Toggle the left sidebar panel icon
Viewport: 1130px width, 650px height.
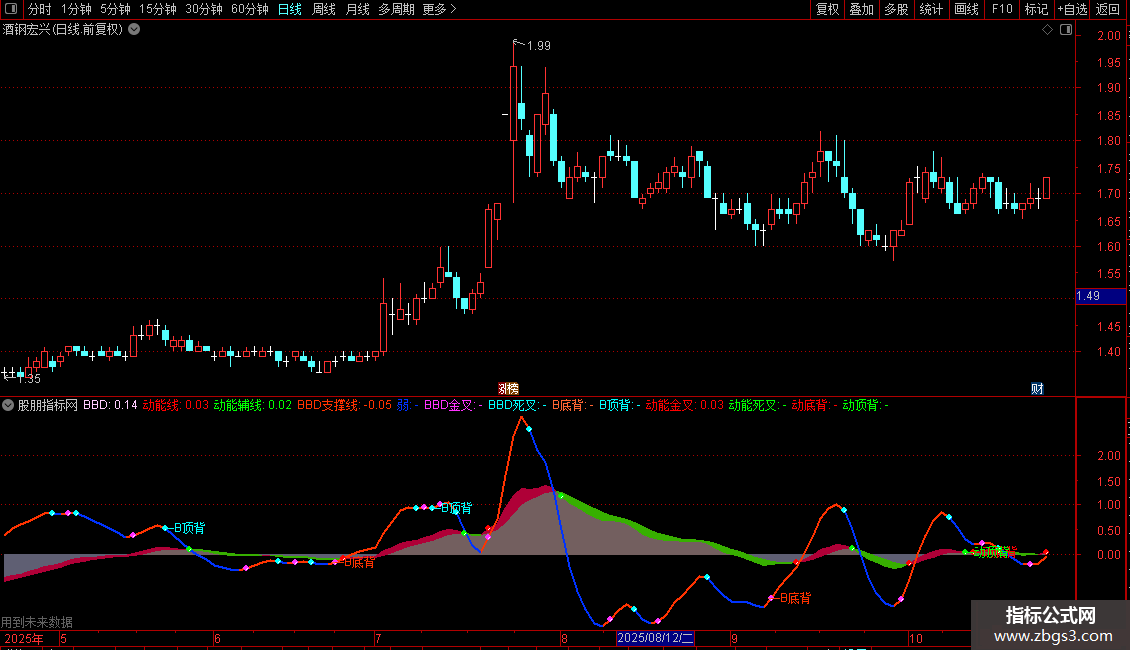tap(11, 9)
